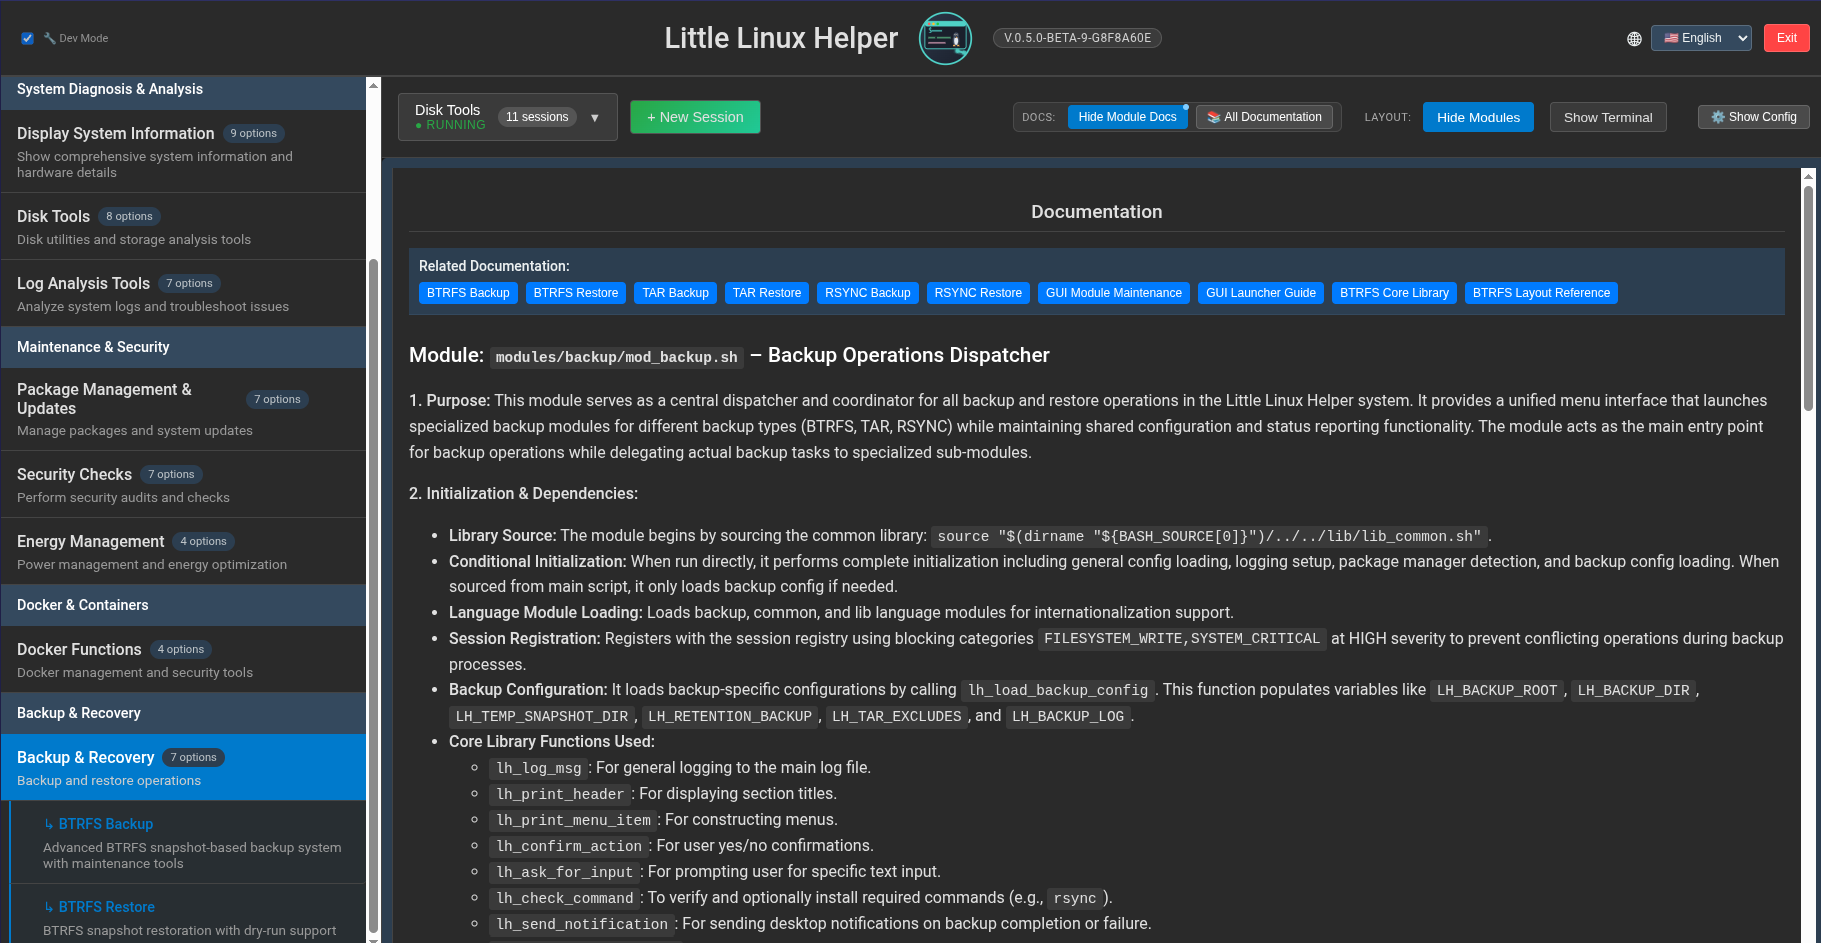Click the LH_BACKUP_ROOT variable

(x=1497, y=690)
